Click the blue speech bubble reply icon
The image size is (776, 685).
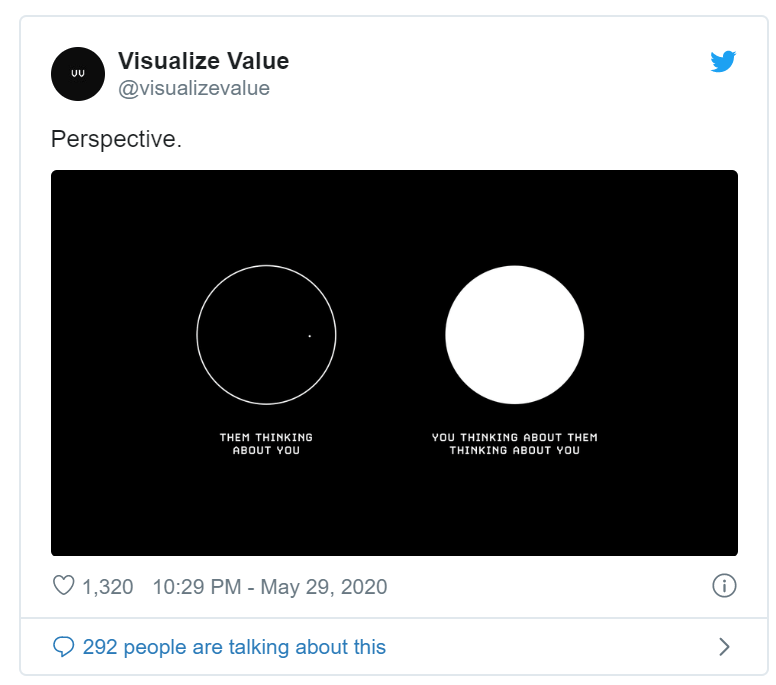point(63,647)
